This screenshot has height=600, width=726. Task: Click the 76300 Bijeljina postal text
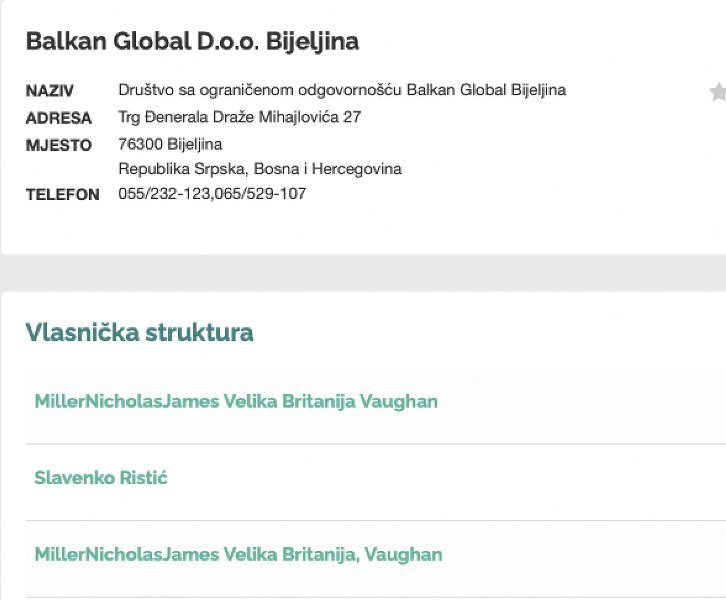pyautogui.click(x=170, y=144)
